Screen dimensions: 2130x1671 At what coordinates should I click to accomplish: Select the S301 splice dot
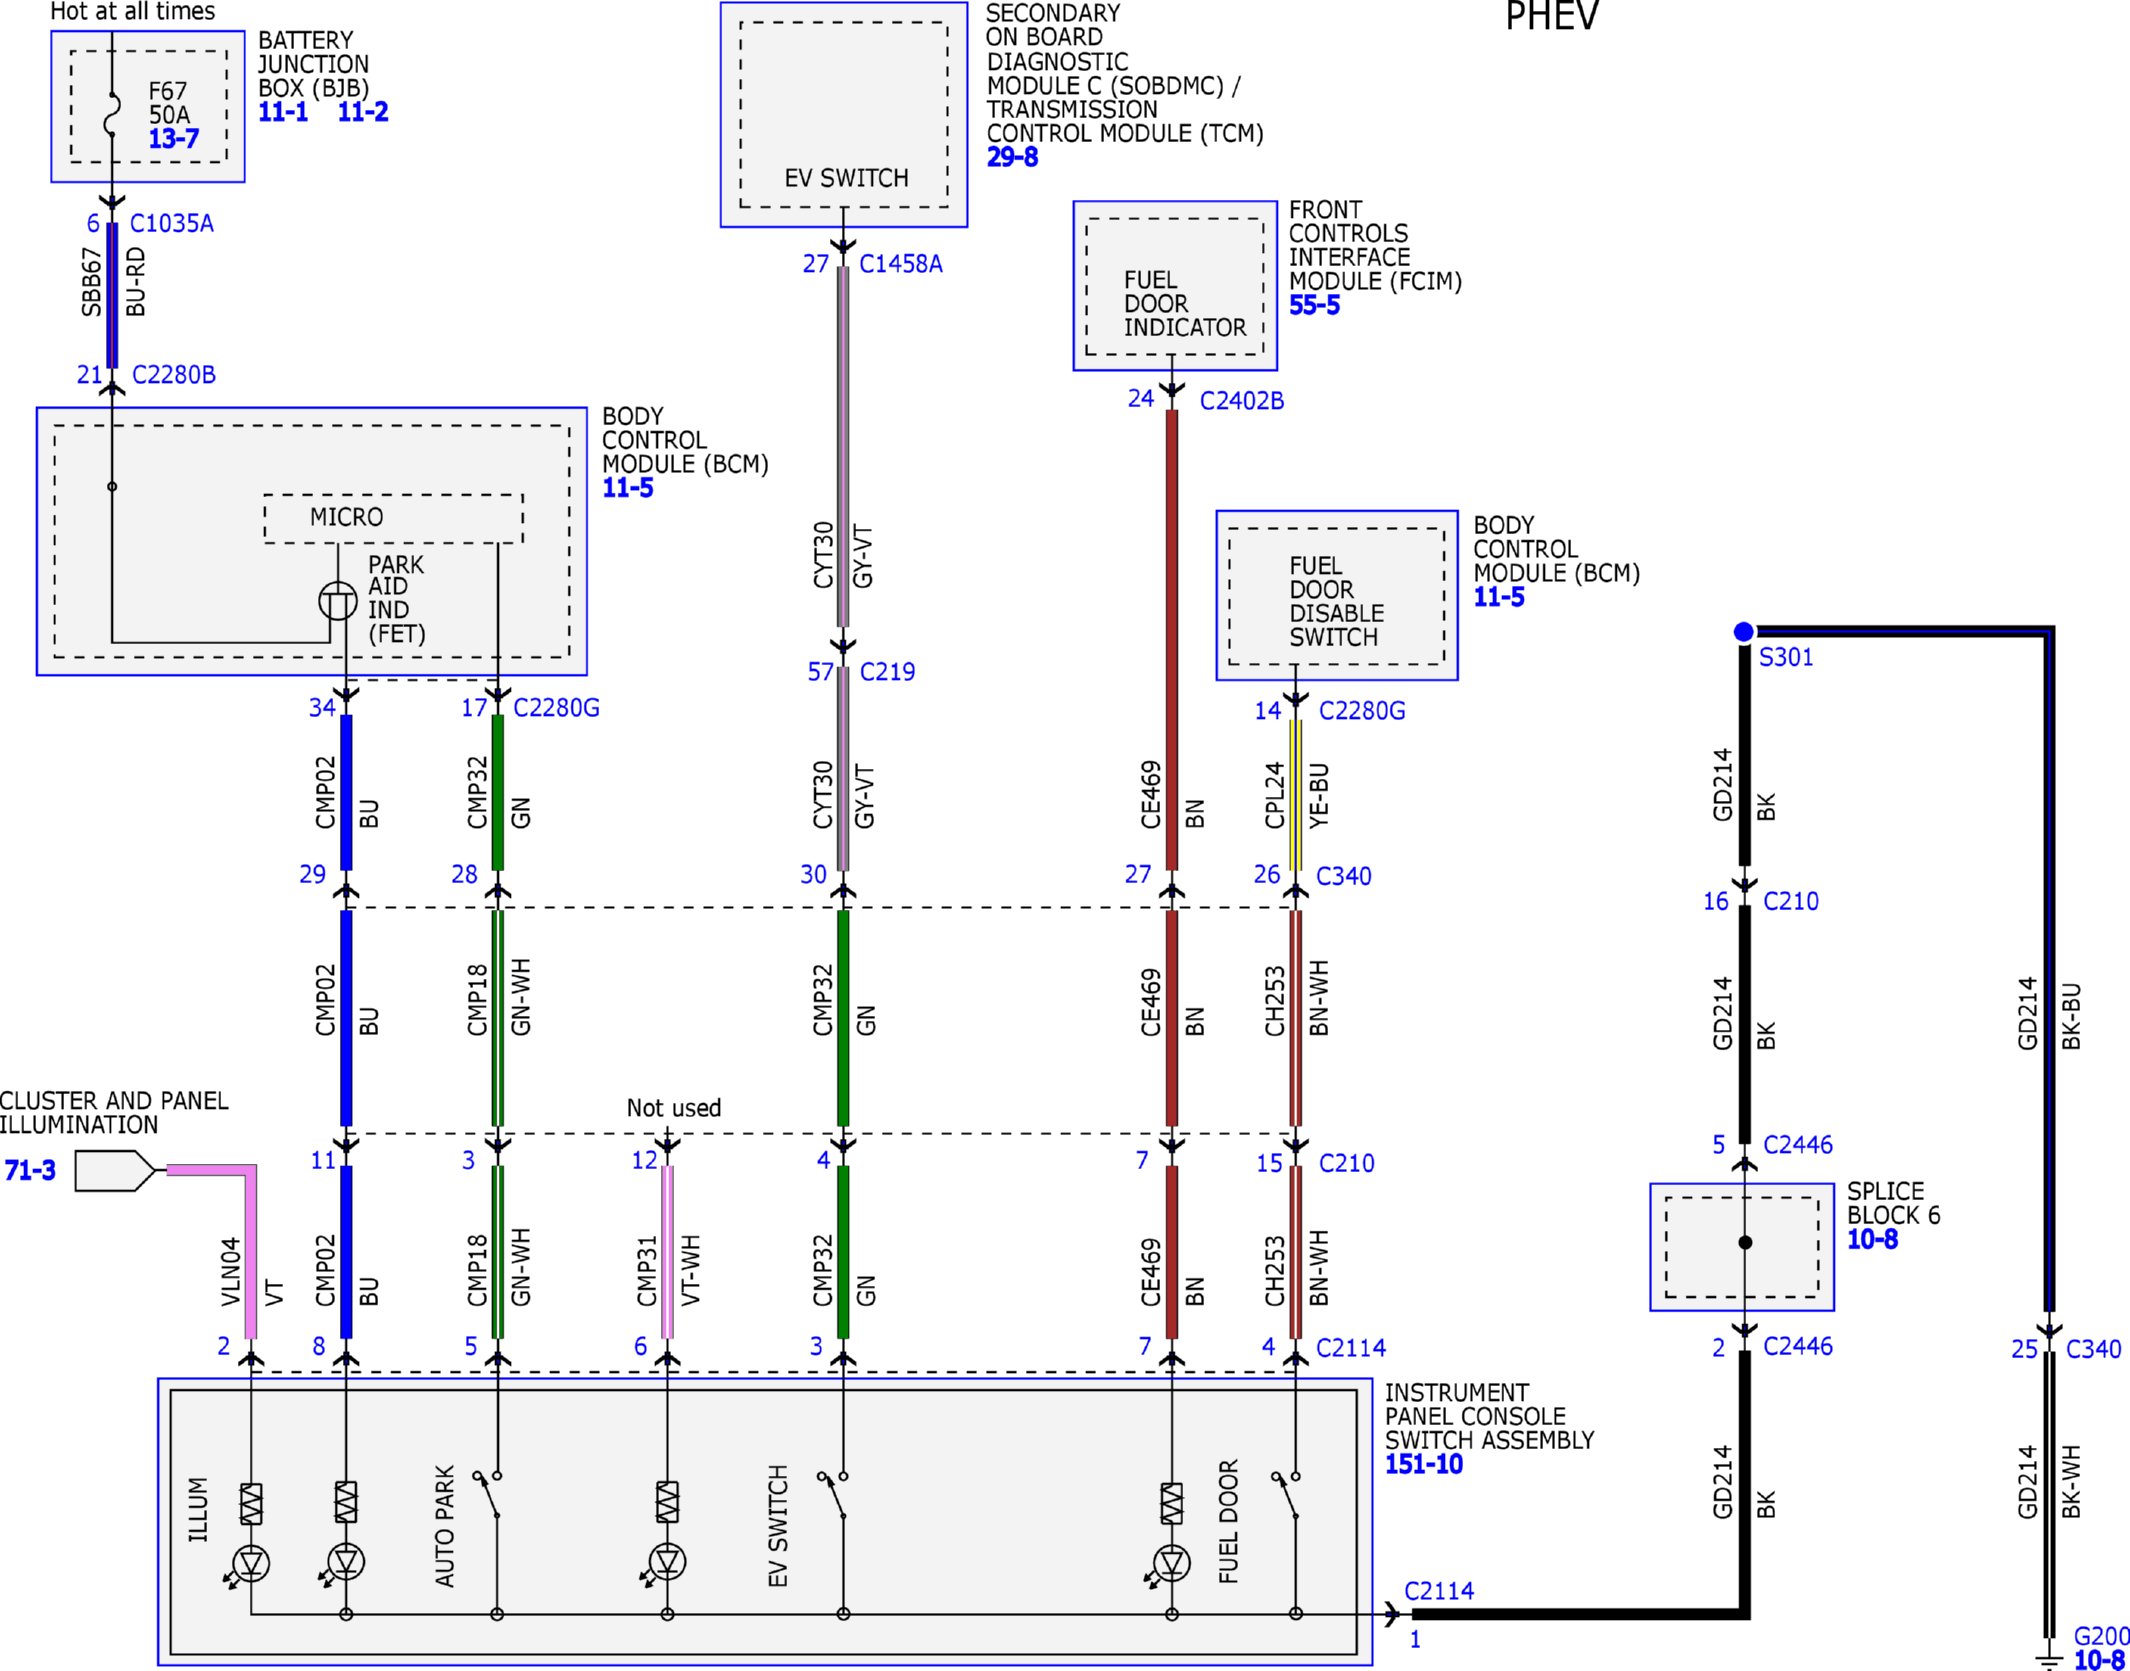click(x=1743, y=631)
